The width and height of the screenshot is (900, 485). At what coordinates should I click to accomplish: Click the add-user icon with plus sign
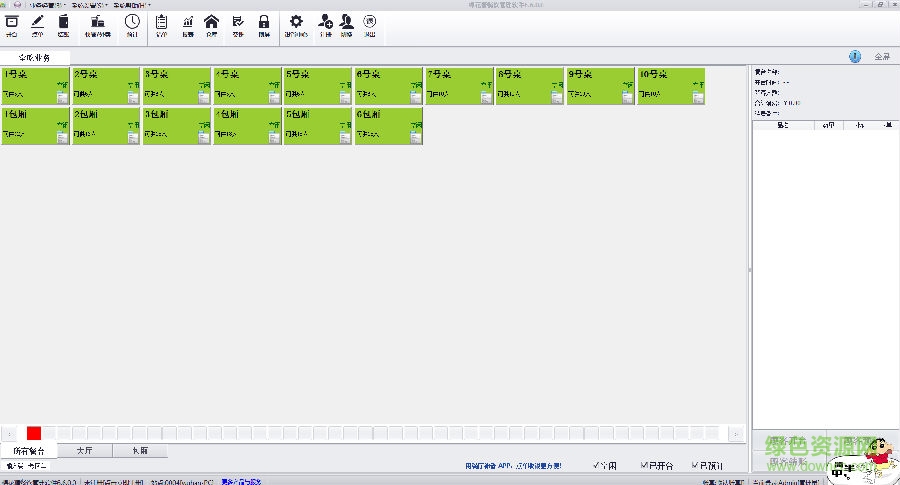(x=325, y=23)
